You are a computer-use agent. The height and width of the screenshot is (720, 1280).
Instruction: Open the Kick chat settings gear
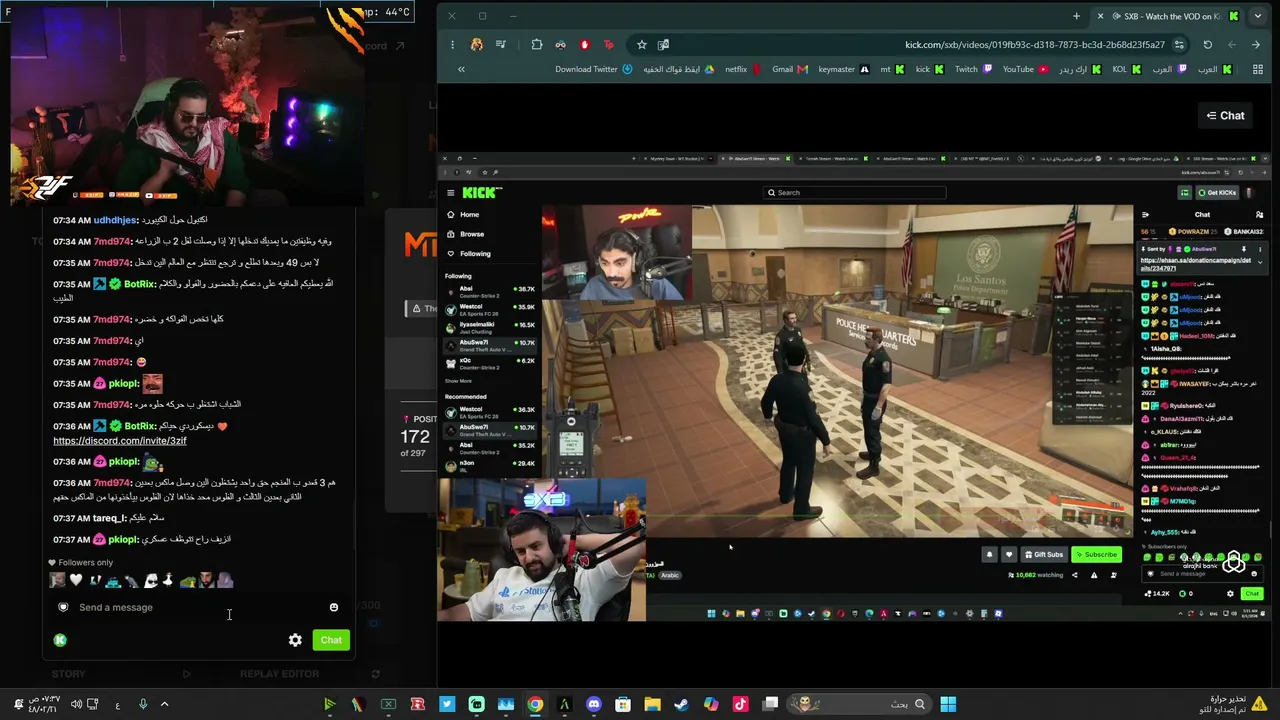[x=295, y=640]
